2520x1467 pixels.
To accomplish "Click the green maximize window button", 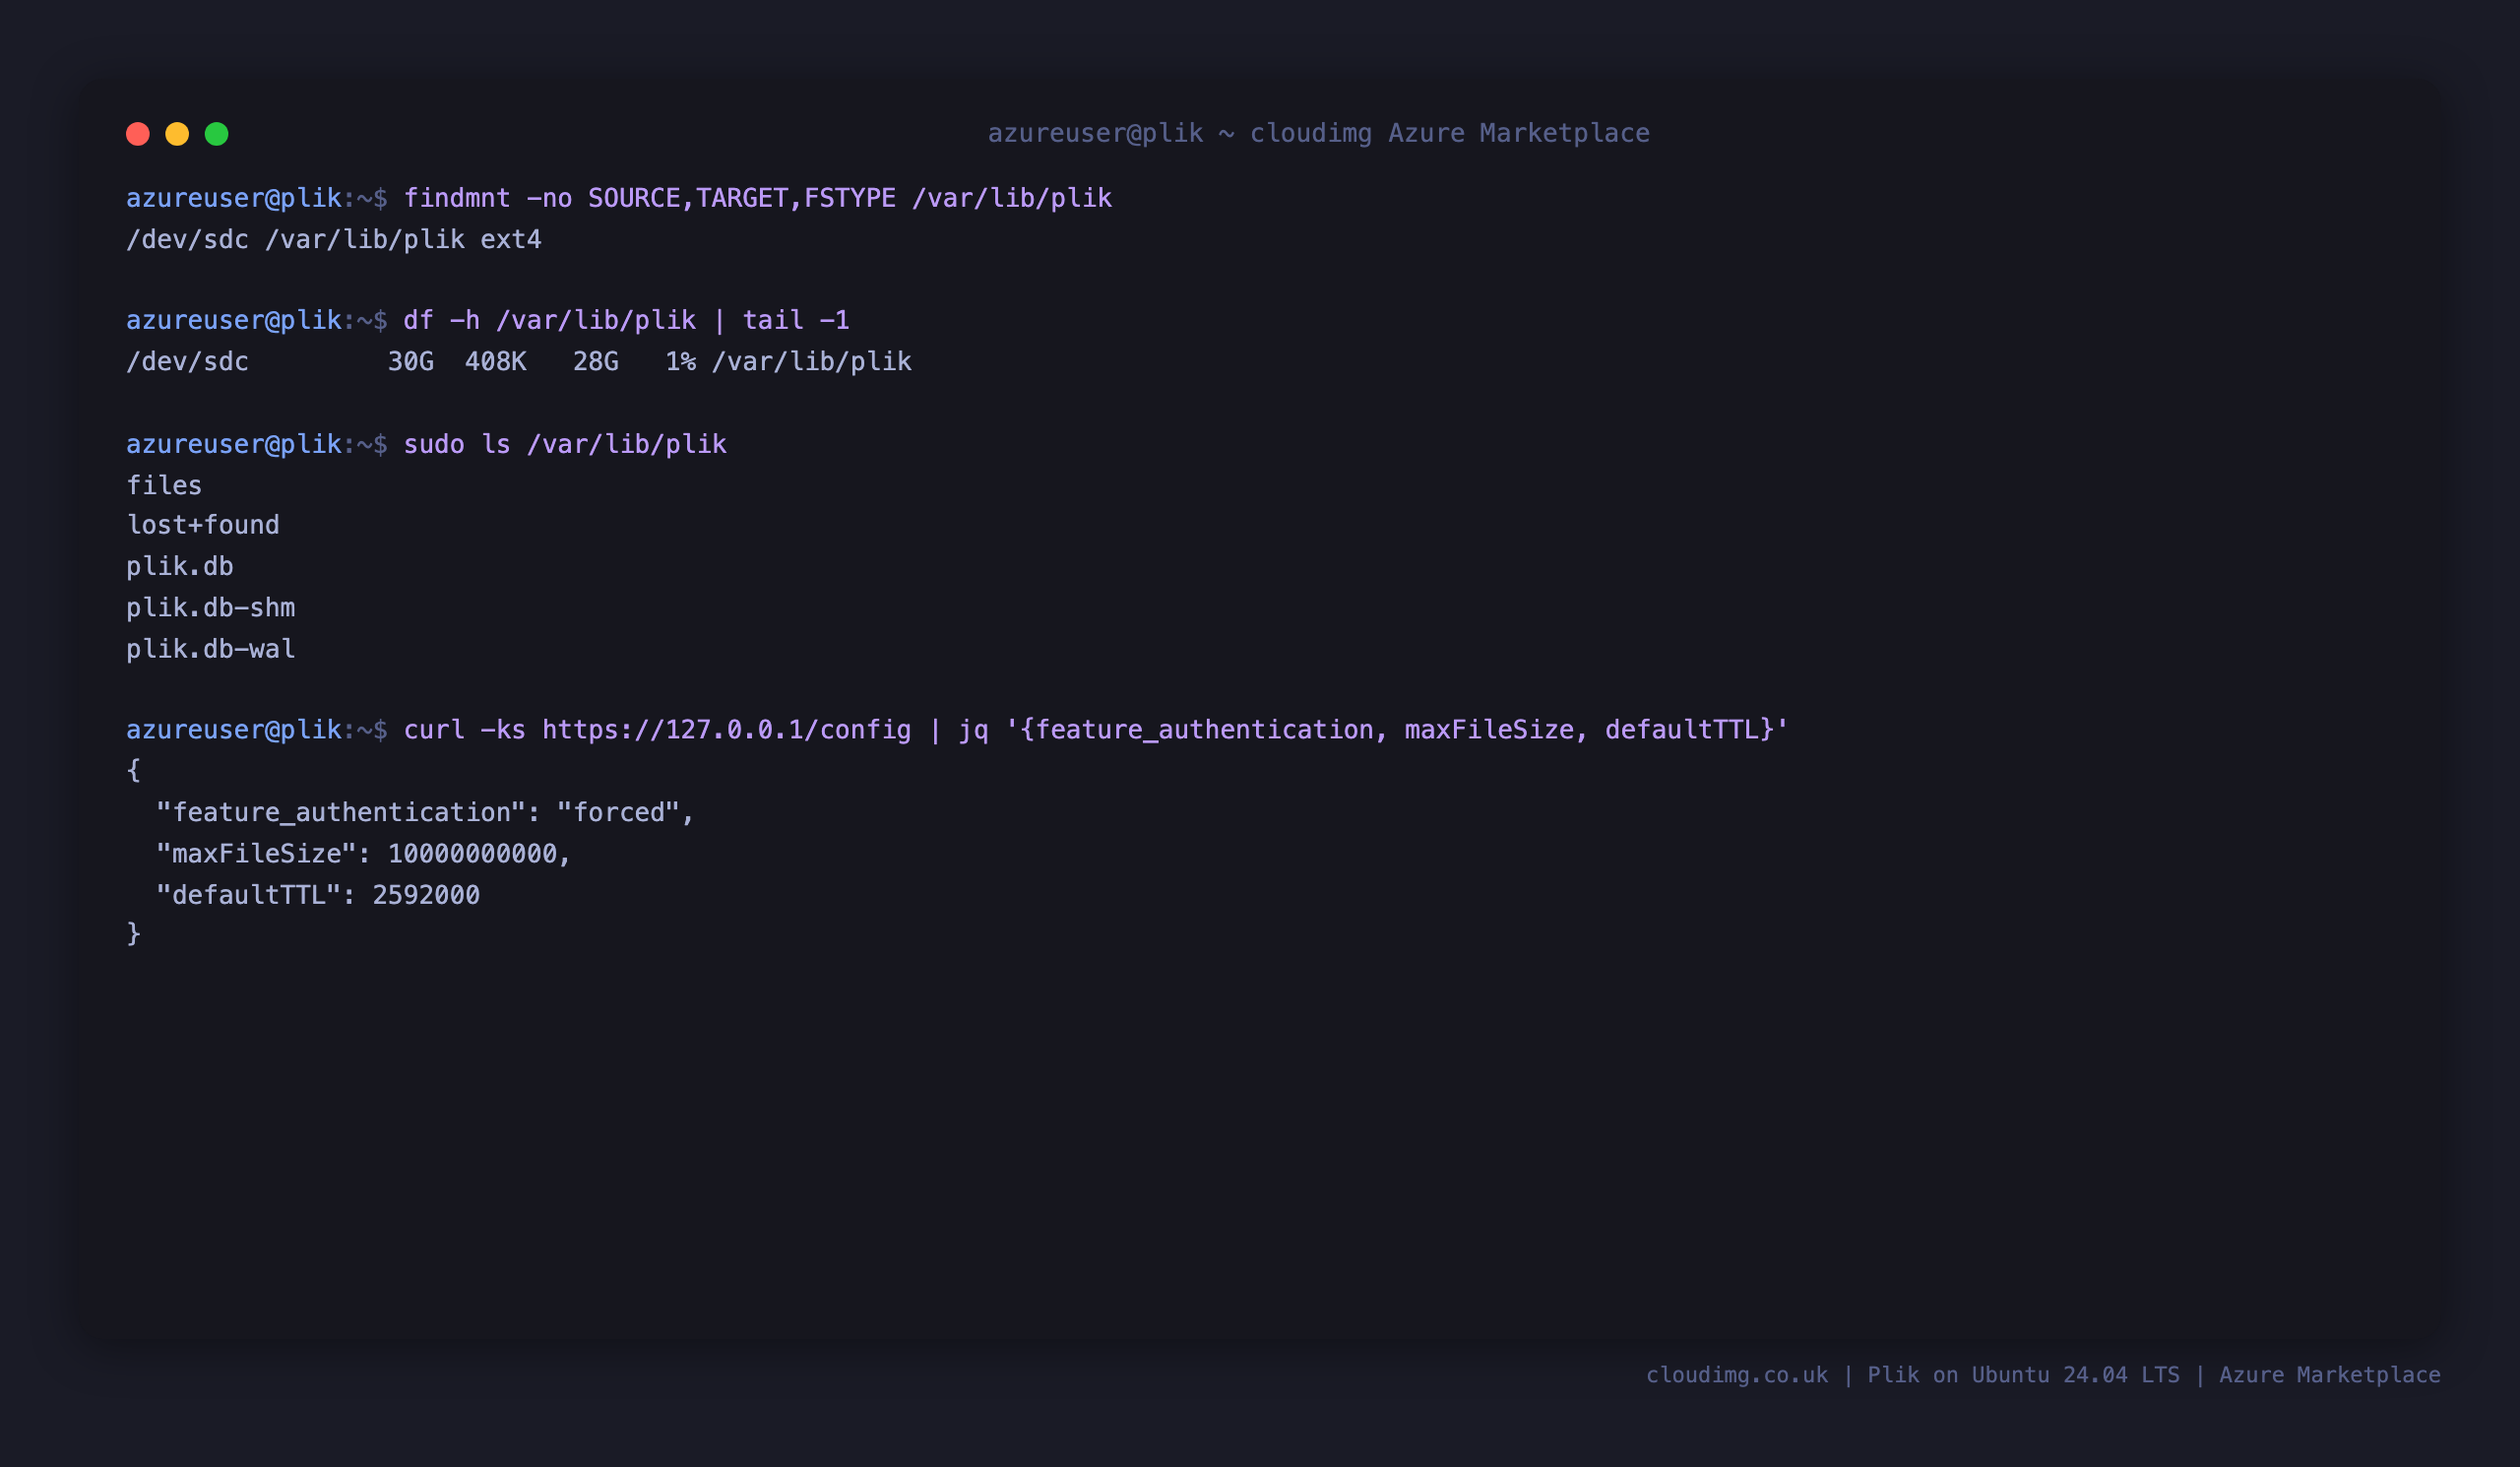I will point(217,134).
